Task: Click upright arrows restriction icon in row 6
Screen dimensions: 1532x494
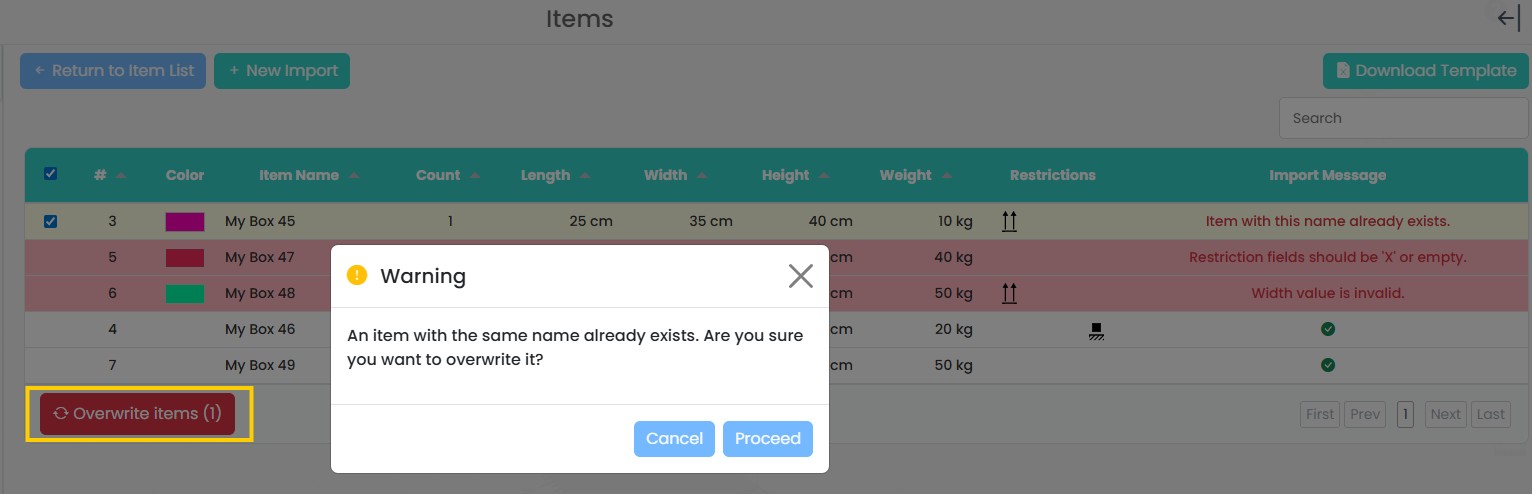Action: click(x=1009, y=294)
